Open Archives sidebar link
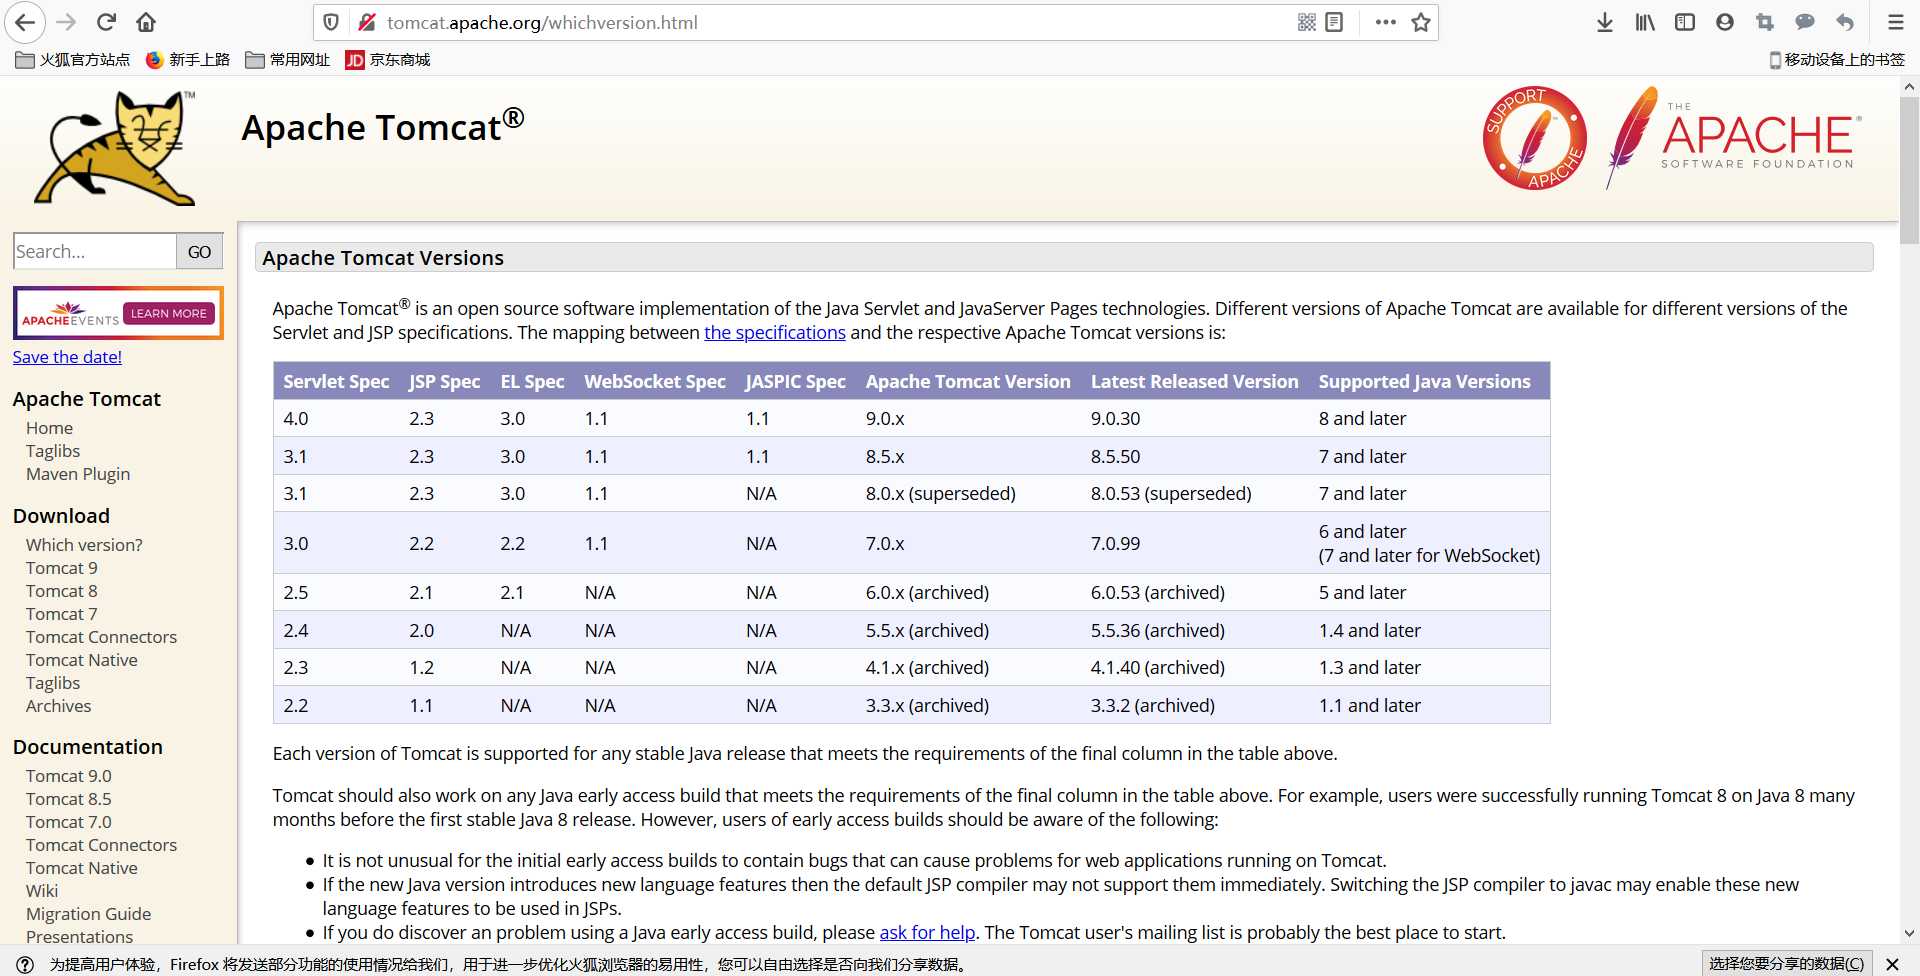Screen dimensions: 1920x976 tap(58, 706)
